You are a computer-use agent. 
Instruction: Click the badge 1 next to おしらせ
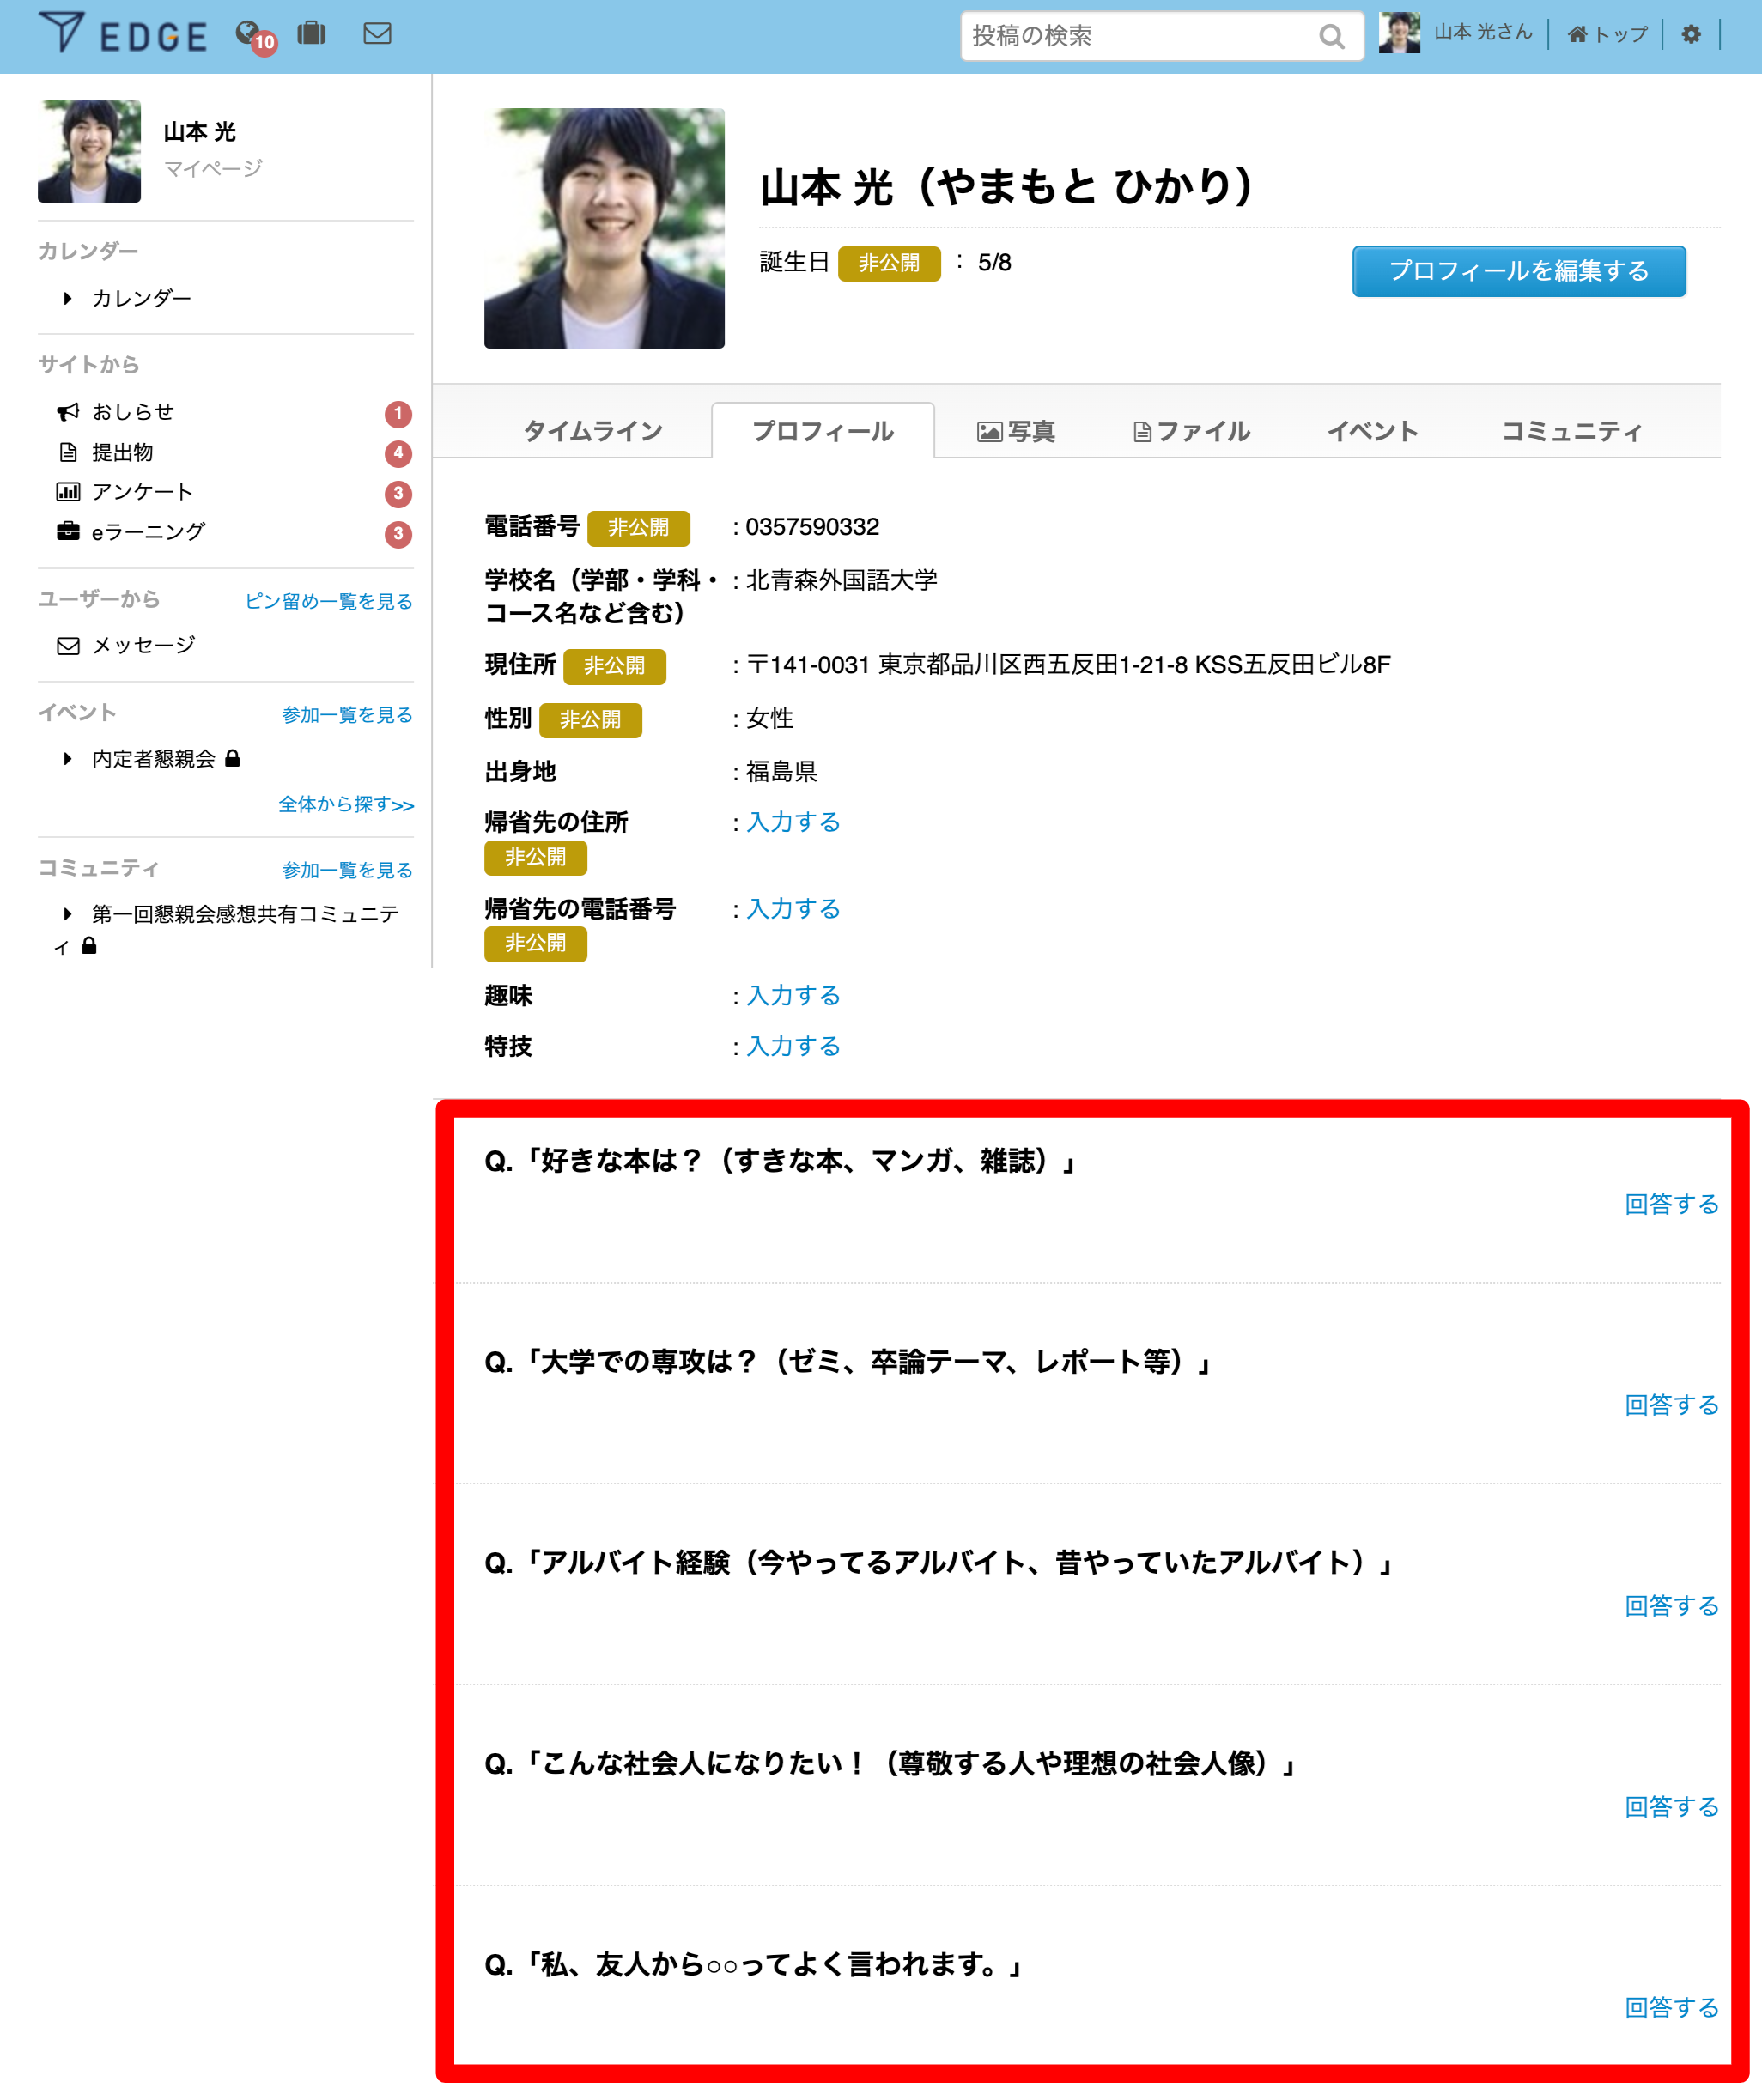click(x=398, y=413)
